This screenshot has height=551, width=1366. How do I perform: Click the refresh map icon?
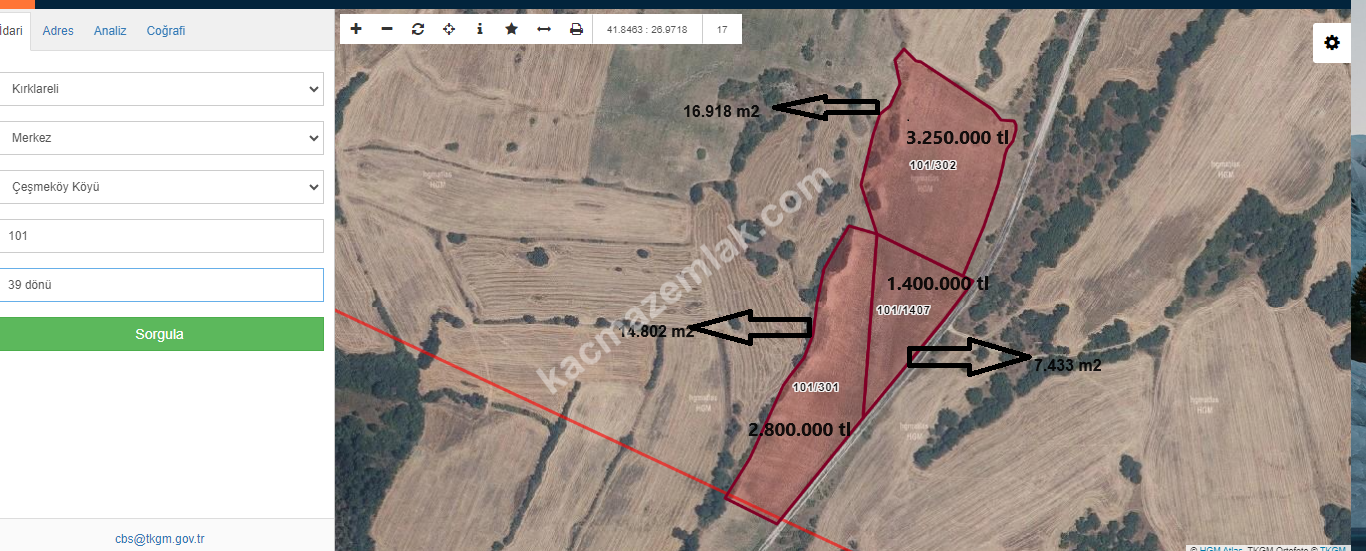coord(418,29)
